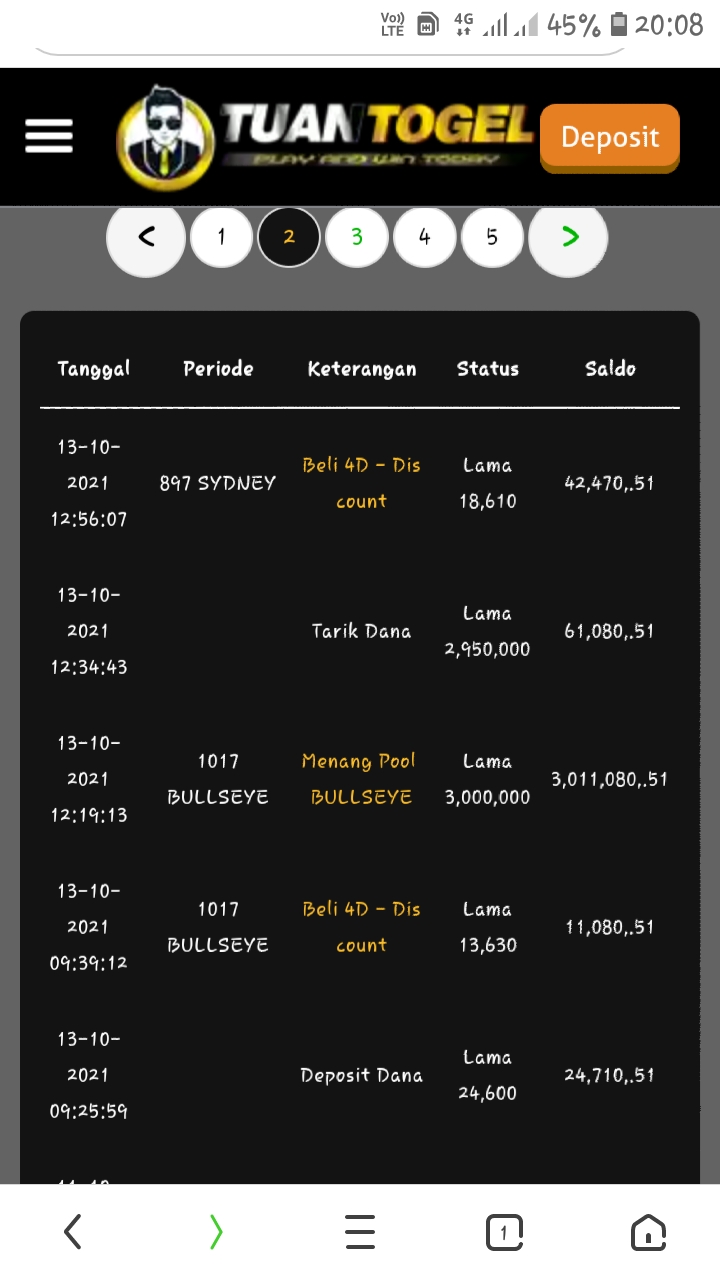Go to previous page arrow
Image resolution: width=720 pixels, height=1280 pixels.
click(x=146, y=237)
